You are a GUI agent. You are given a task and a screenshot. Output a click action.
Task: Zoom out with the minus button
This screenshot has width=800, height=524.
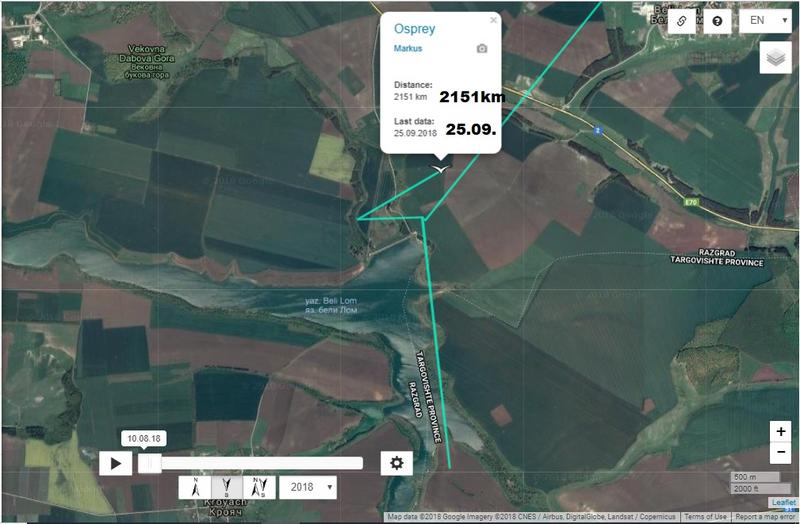click(781, 453)
